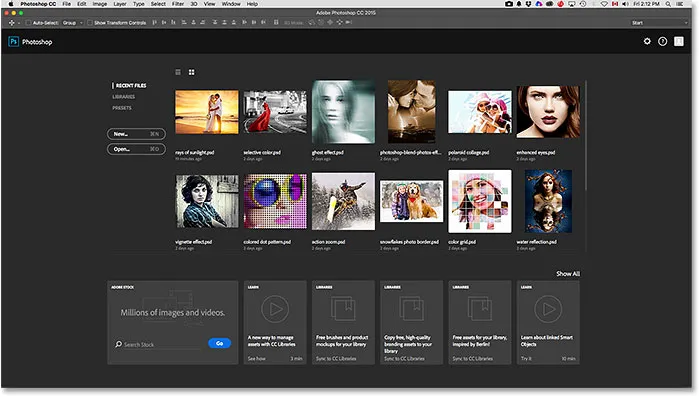
Task: Click the Distribute vertical centers icon
Action: 224,22
